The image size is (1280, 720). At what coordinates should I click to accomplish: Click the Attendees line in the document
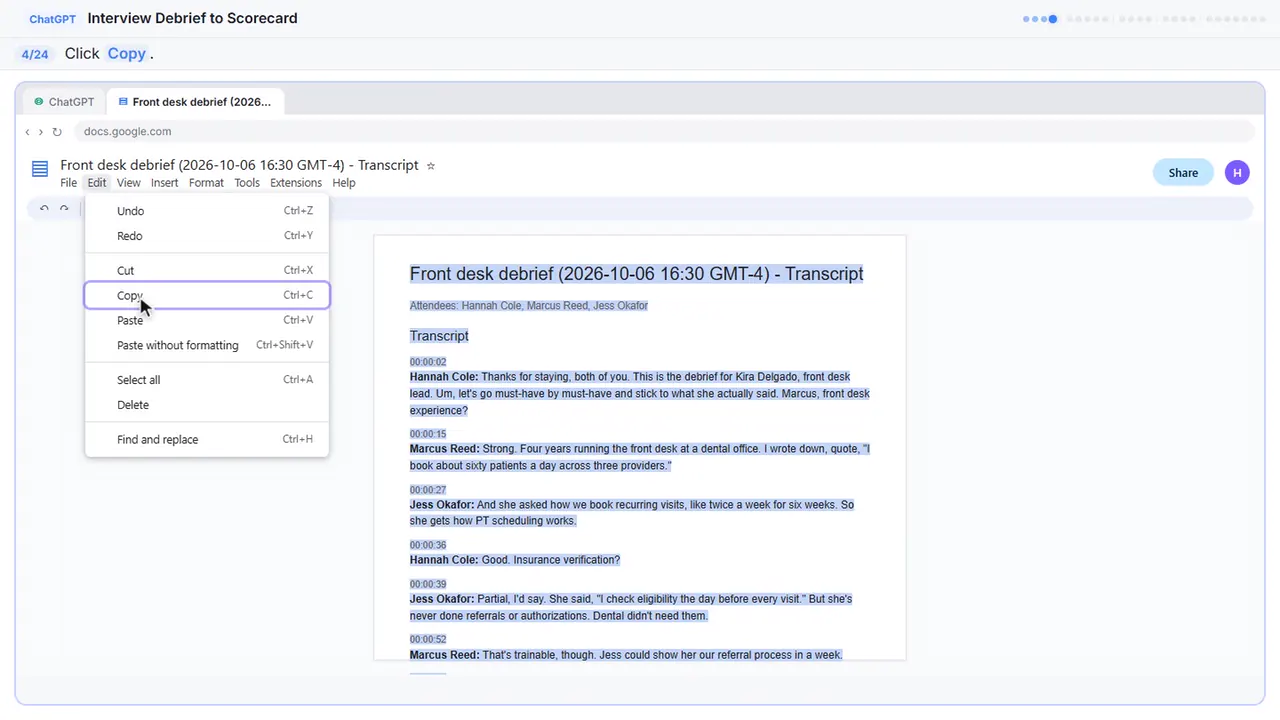(529, 305)
